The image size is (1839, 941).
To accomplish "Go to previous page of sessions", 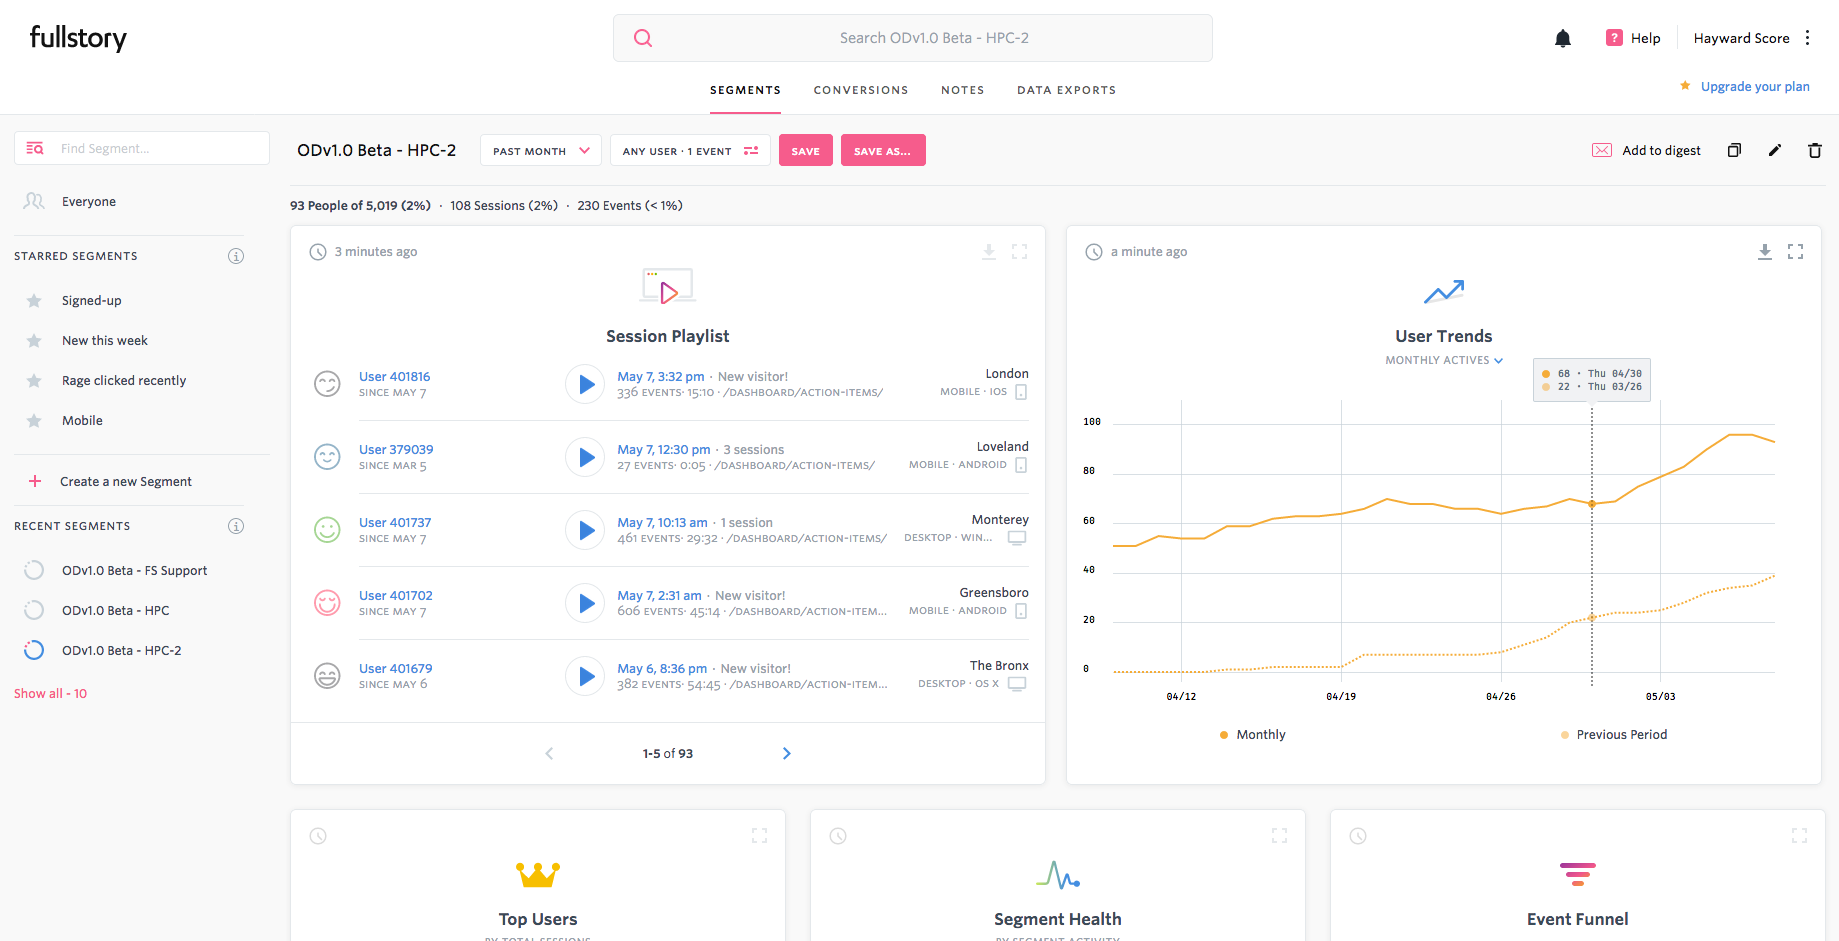I will [x=549, y=753].
